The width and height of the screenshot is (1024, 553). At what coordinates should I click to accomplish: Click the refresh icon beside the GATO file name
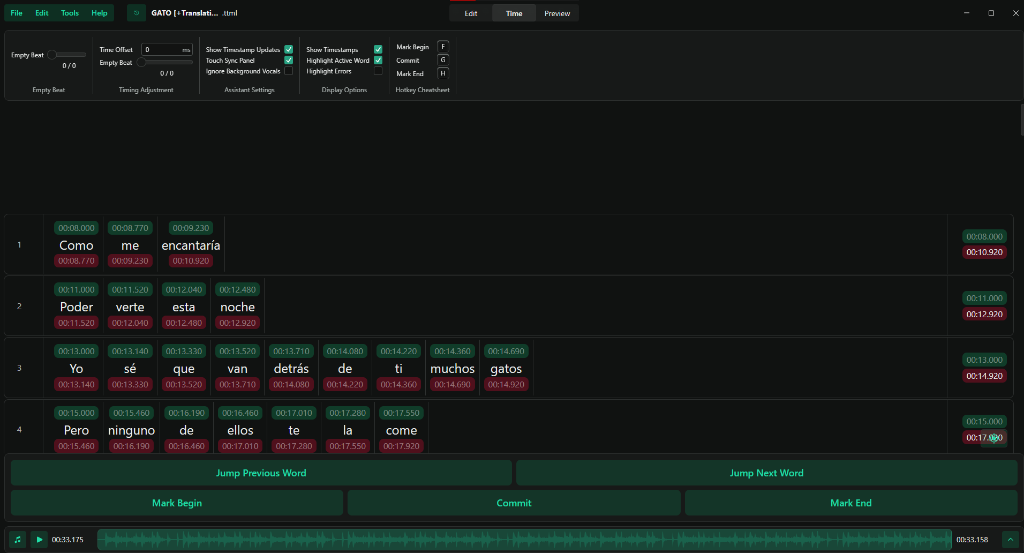(x=136, y=12)
